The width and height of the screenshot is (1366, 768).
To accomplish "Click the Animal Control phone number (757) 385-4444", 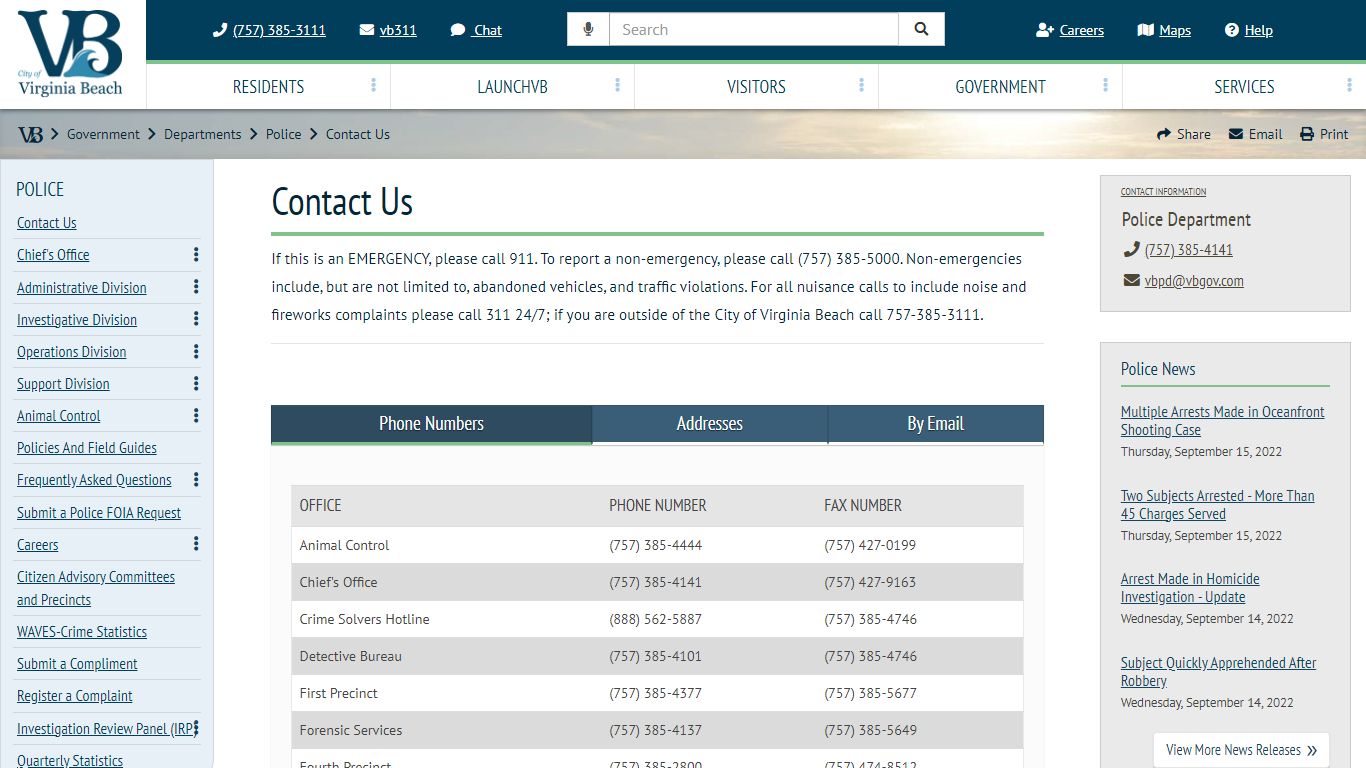I will (656, 545).
